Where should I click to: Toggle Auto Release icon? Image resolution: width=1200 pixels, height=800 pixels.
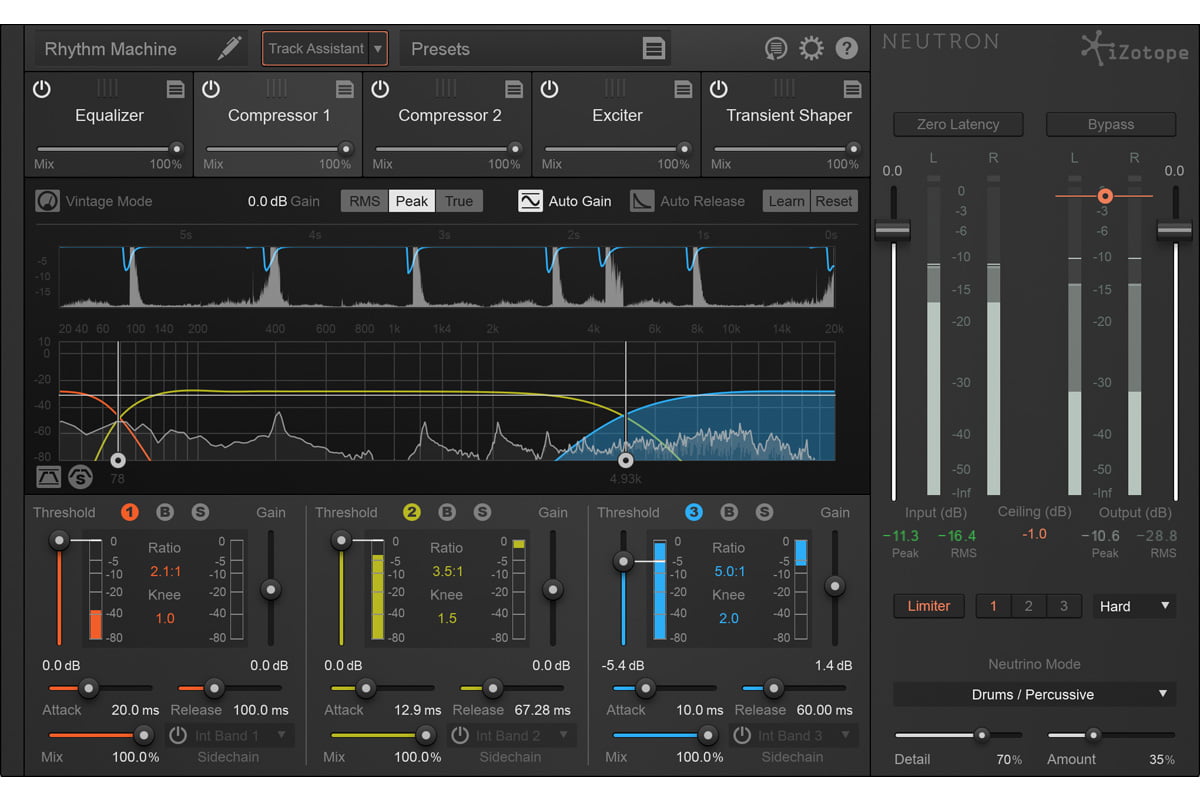click(642, 201)
